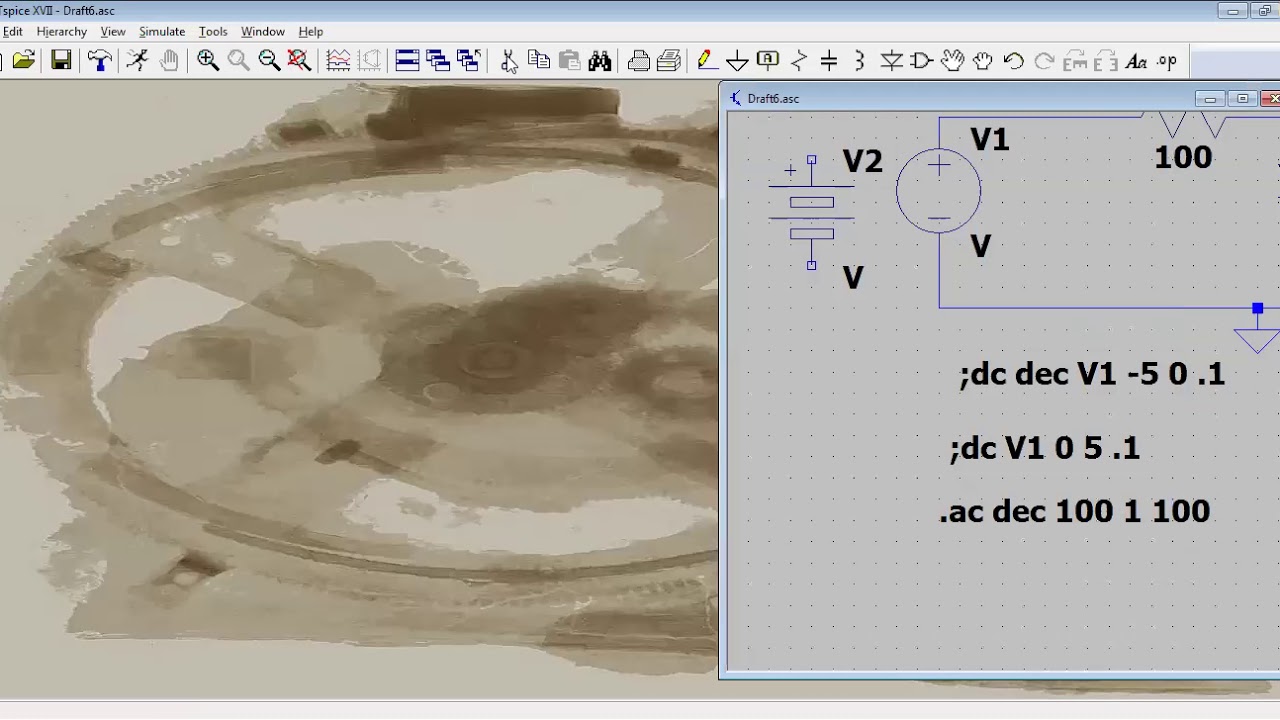Viewport: 1280px width, 720px height.
Task: Click the Autorange waveform plot icon
Action: coord(338,61)
